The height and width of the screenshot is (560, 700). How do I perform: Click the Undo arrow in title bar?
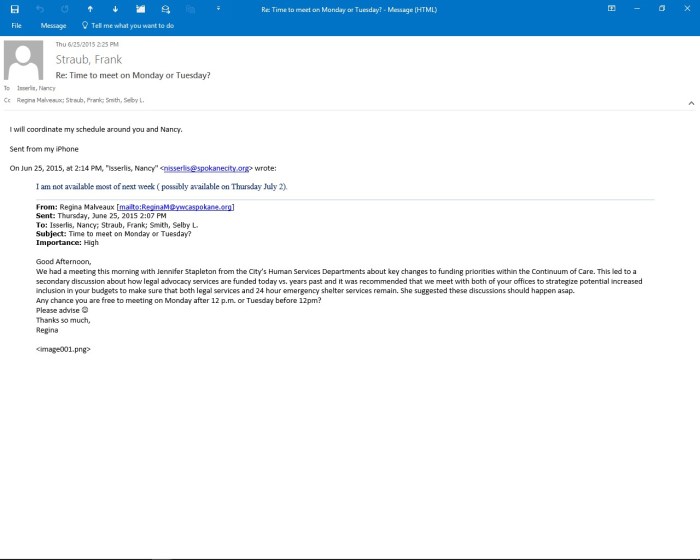pos(40,8)
